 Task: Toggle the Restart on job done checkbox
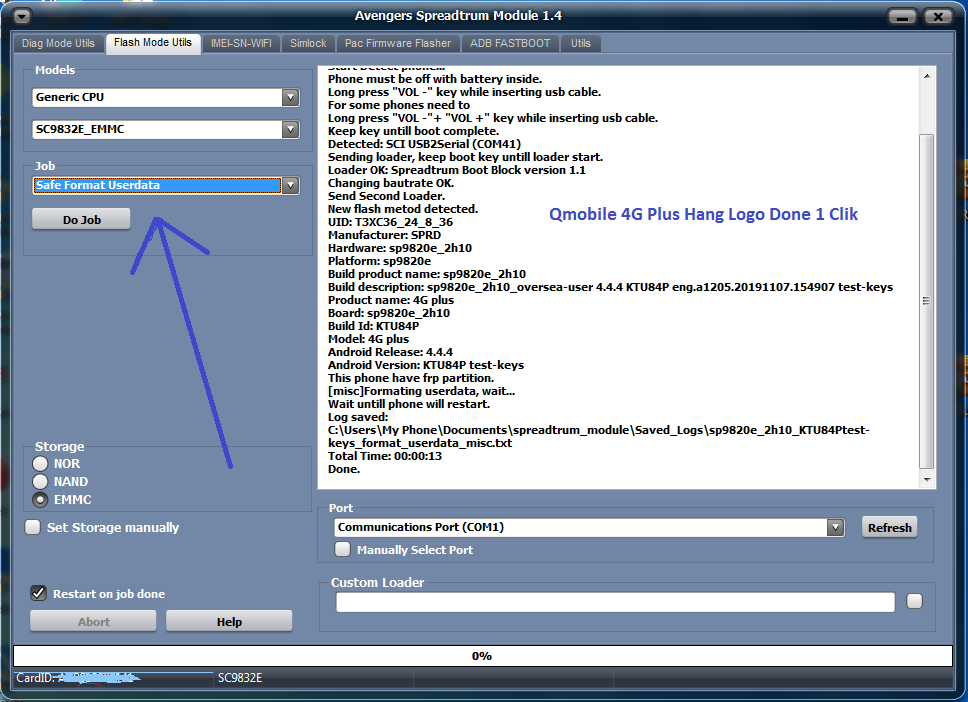click(38, 593)
